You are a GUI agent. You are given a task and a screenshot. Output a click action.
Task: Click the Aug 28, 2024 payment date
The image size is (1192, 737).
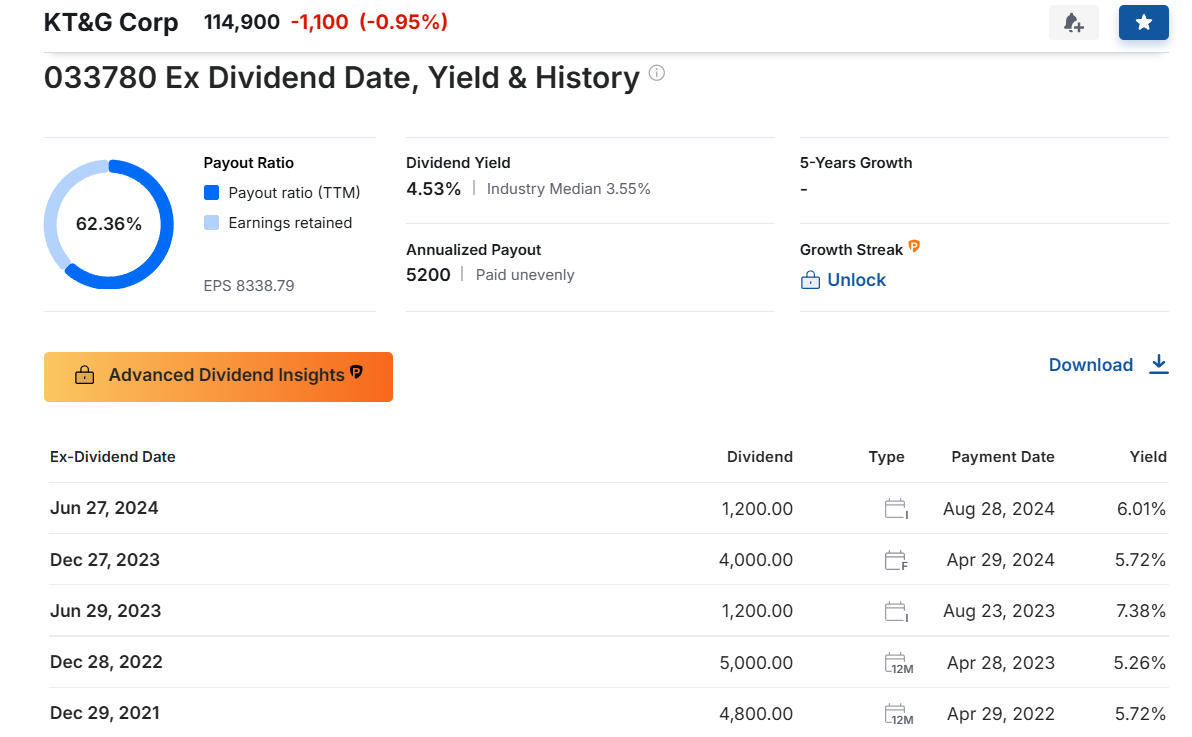[x=999, y=509]
